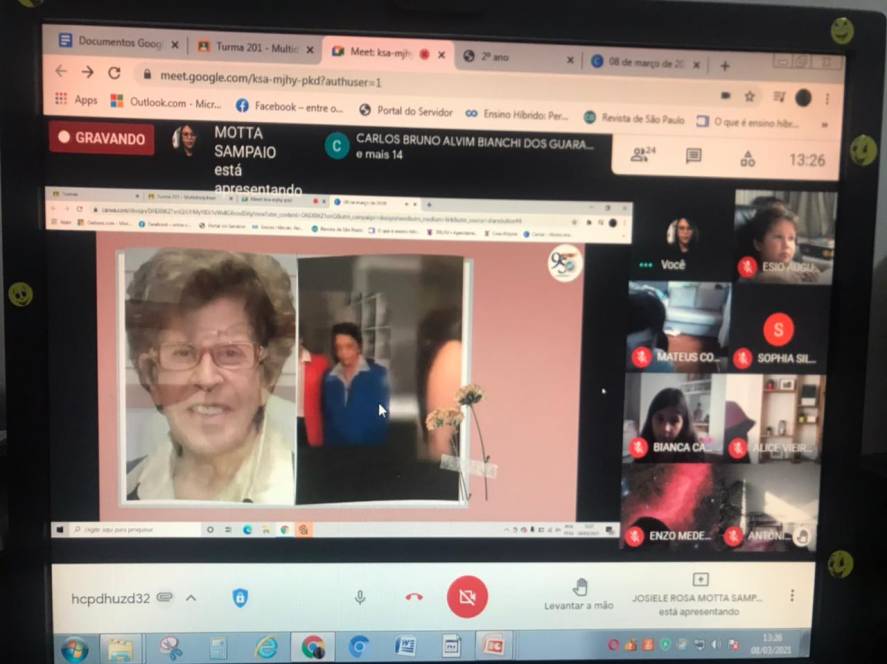Bookmark this page with the star icon

(x=749, y=96)
